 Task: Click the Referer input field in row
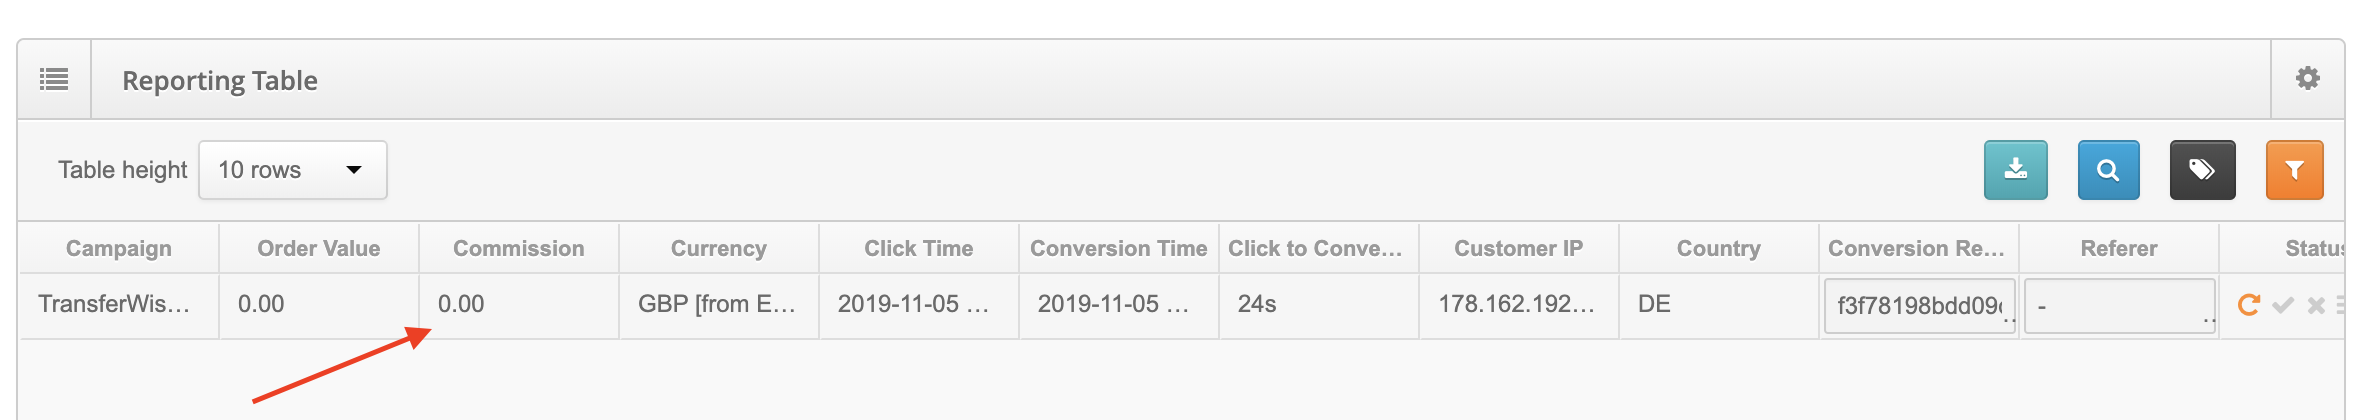click(2118, 305)
